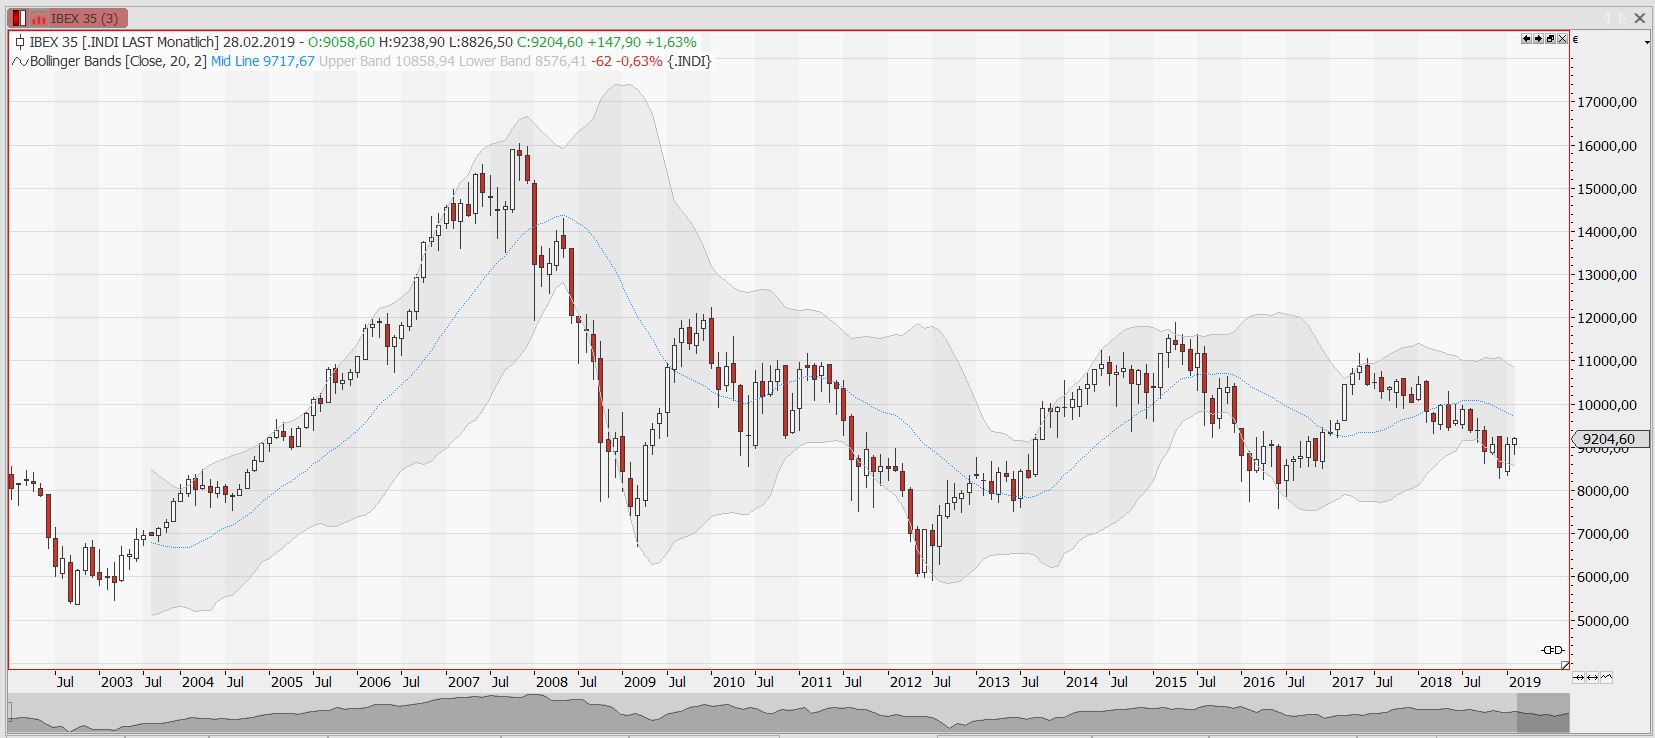Click the candlestick icon beside the IBEX 35 legend
The image size is (1655, 738).
[x=20, y=42]
